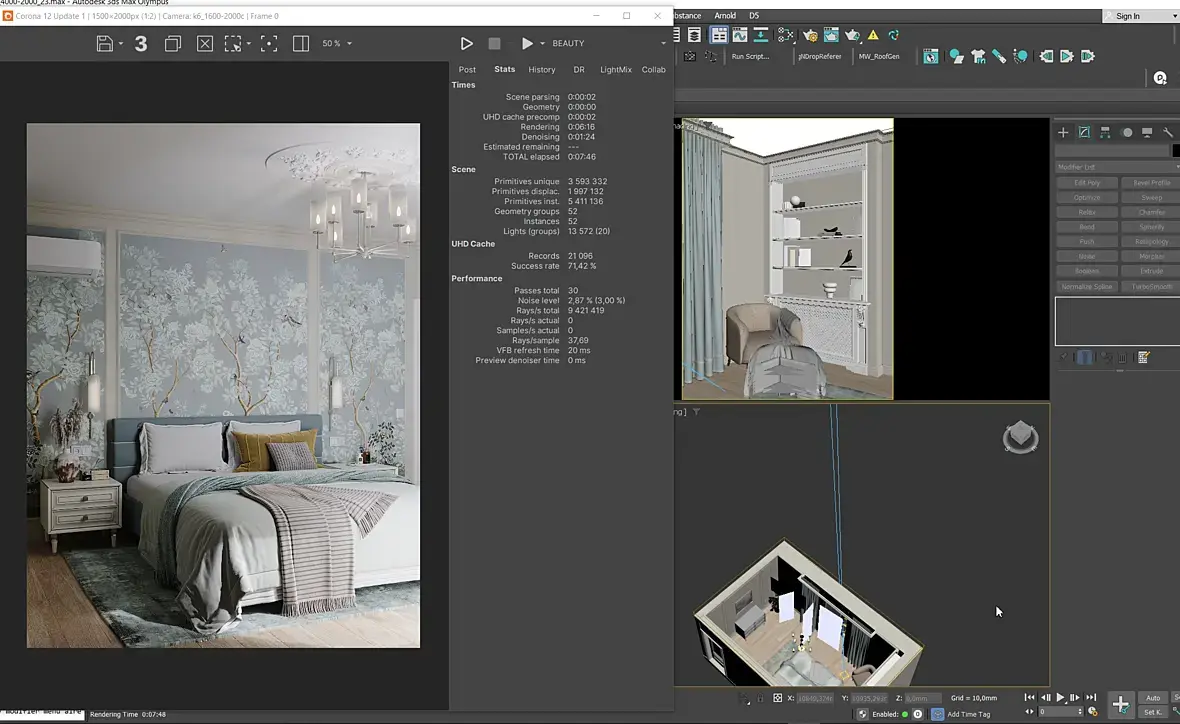Switch to the LightMix tab
The height and width of the screenshot is (724, 1180).
[615, 70]
